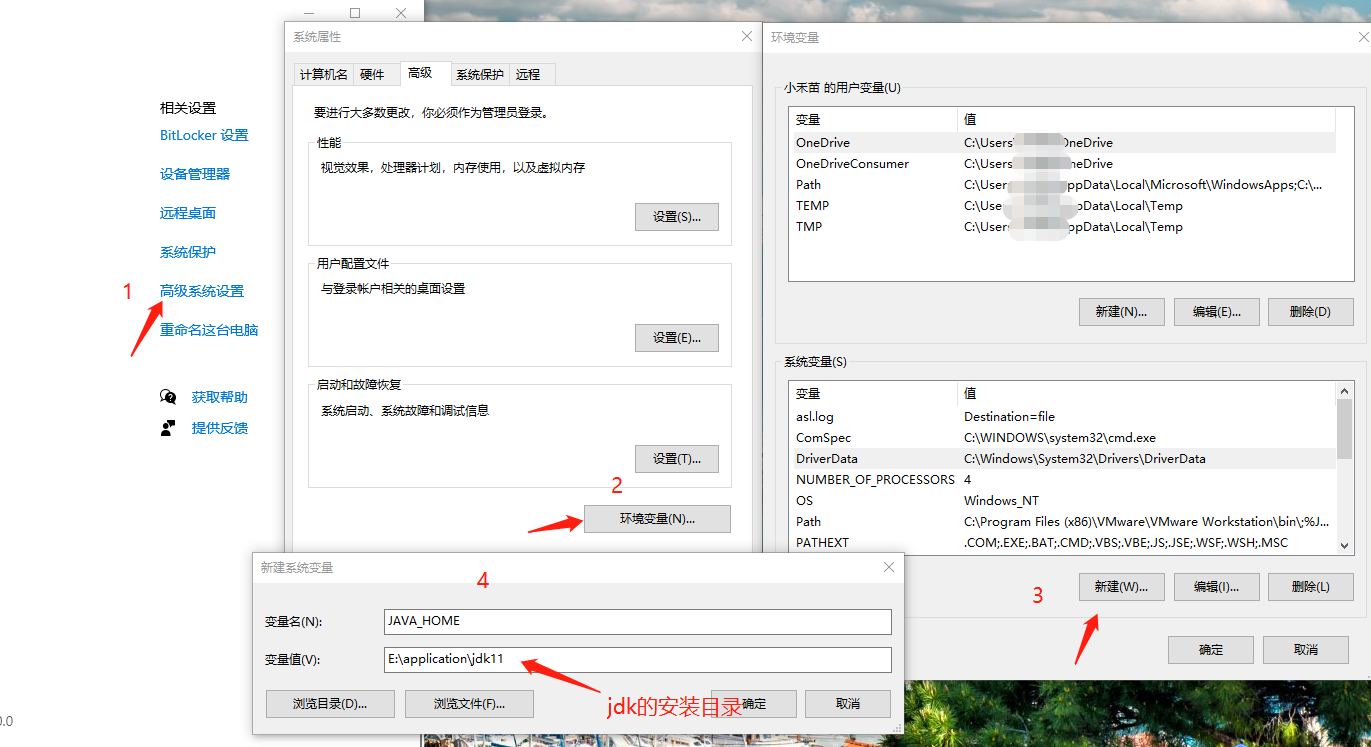This screenshot has width=1371, height=747.
Task: Open startup recovery 设置(T) button
Action: tap(677, 459)
